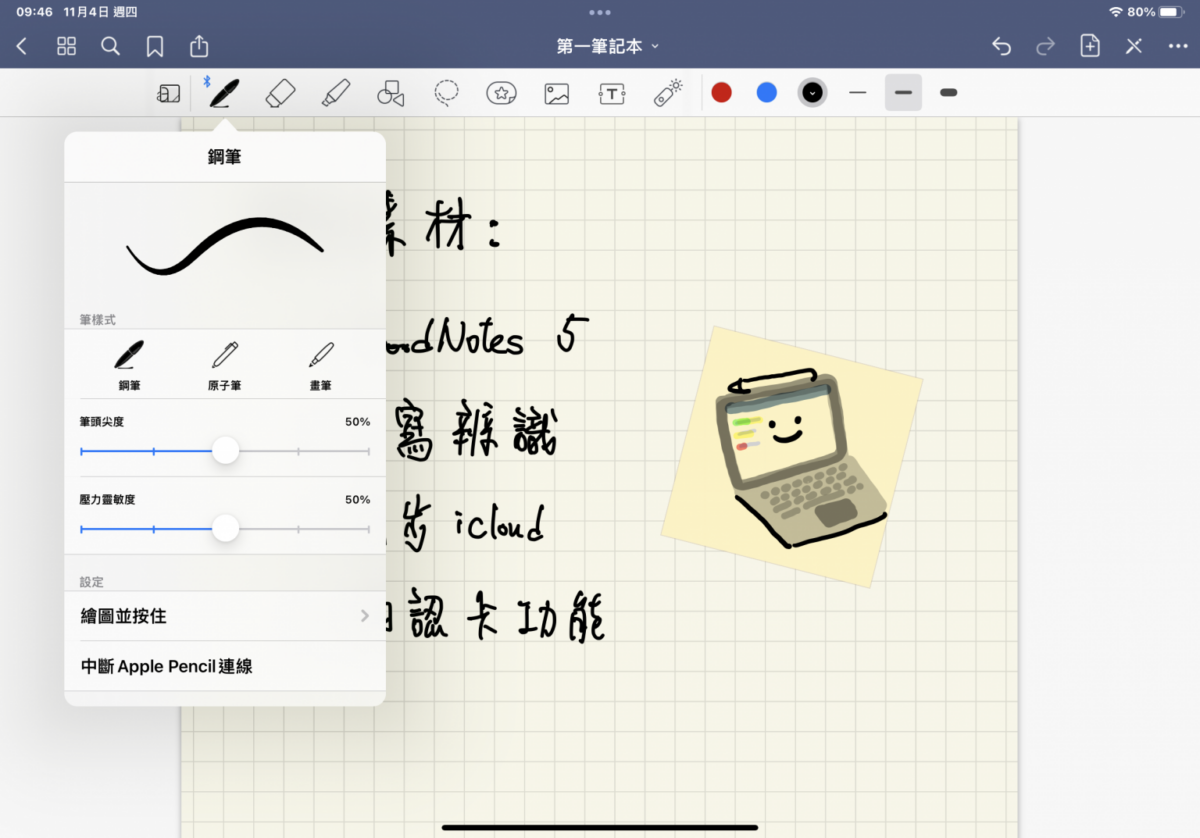
Task: Click the 筆頭尖度 slider handle
Action: (x=226, y=451)
